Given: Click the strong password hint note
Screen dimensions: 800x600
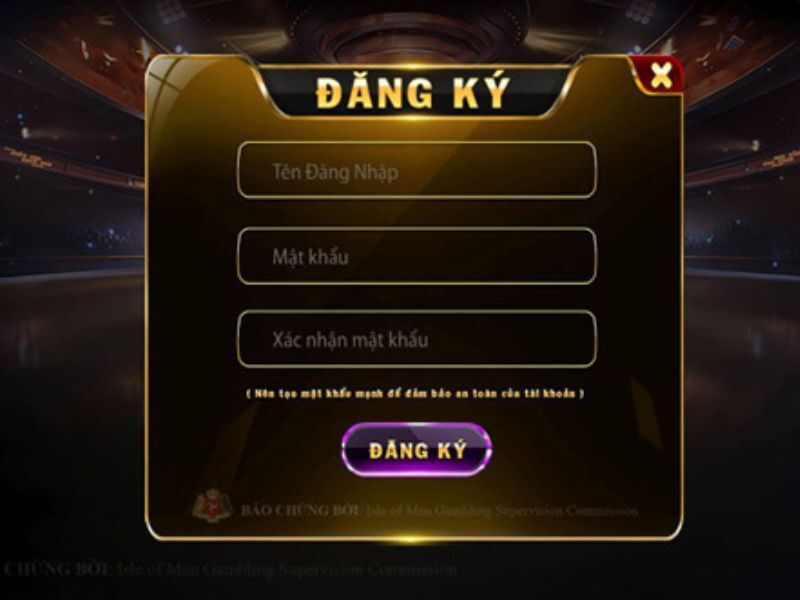Looking at the screenshot, I should (415, 394).
